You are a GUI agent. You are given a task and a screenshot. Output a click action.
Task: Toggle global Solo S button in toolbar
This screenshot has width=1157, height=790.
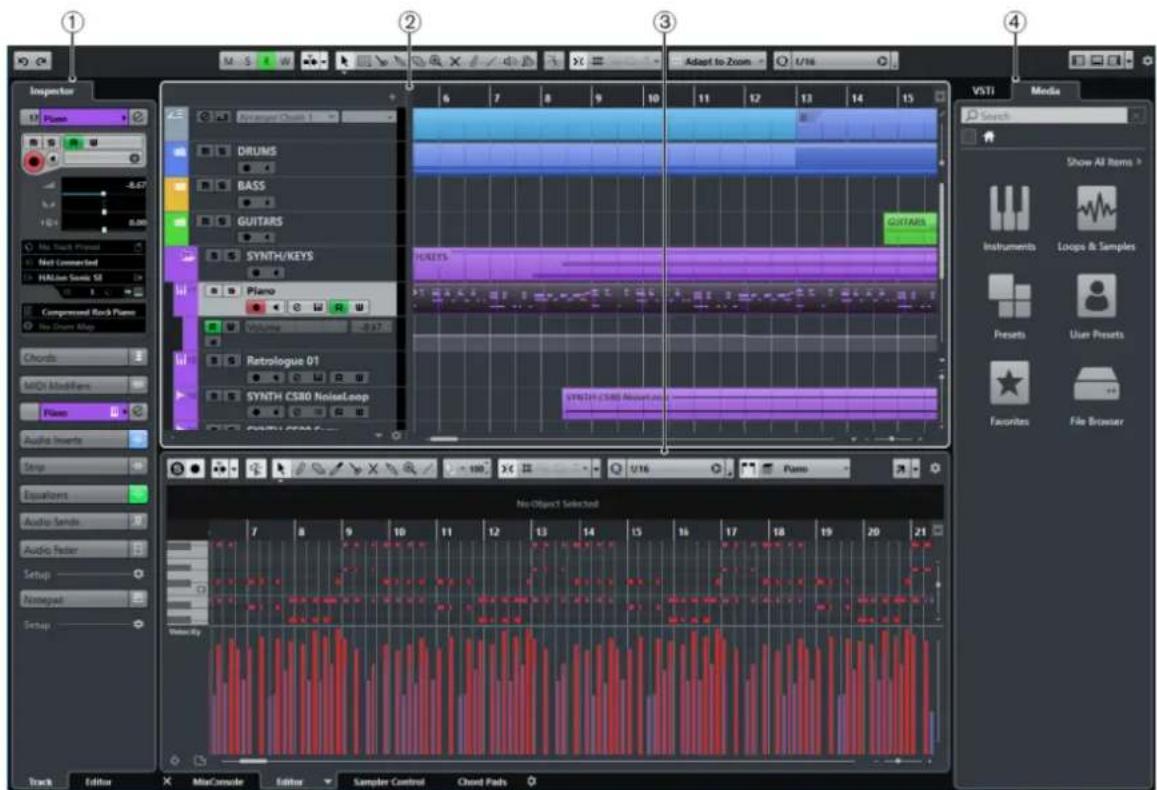point(247,61)
